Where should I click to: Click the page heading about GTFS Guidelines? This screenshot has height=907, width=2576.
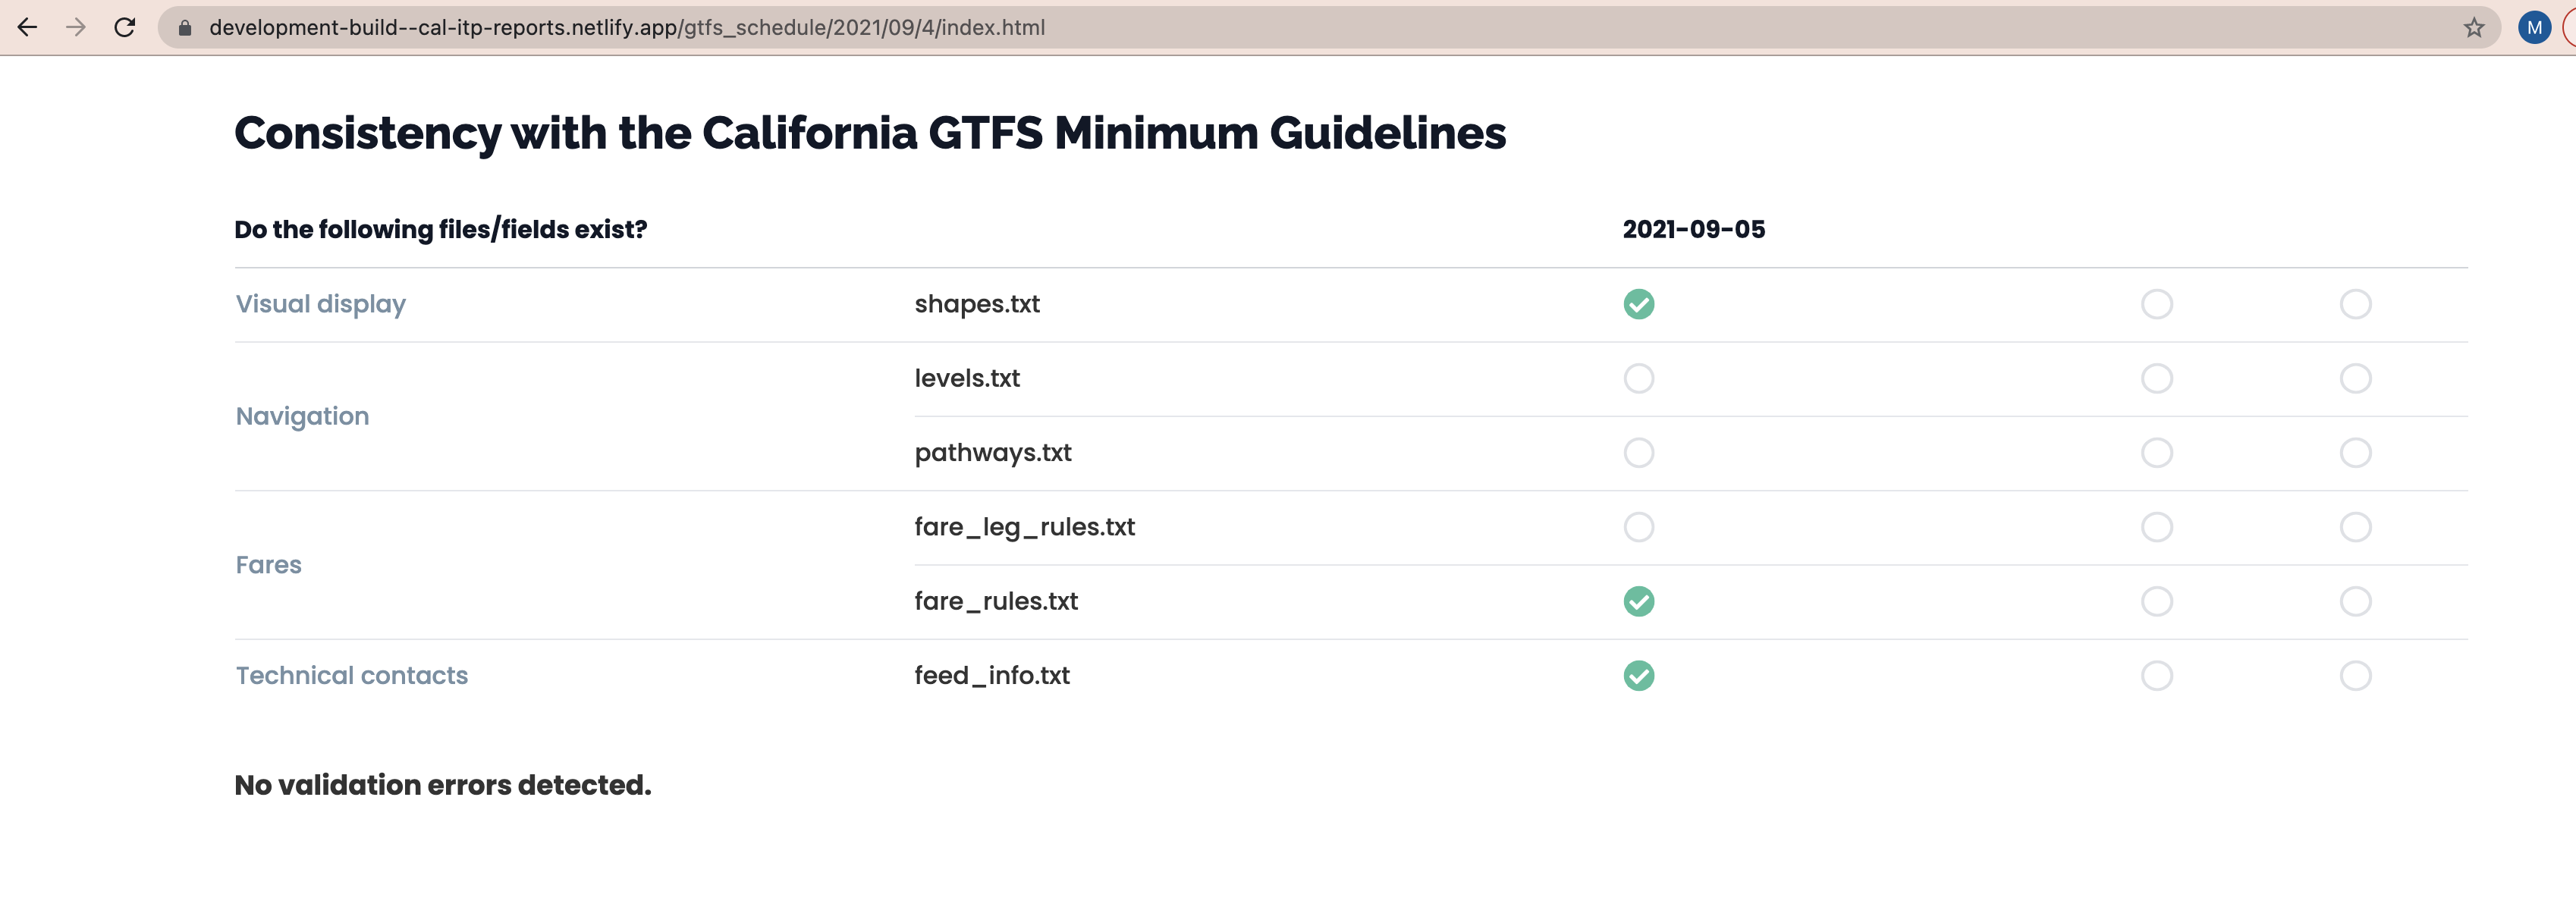pyautogui.click(x=870, y=131)
